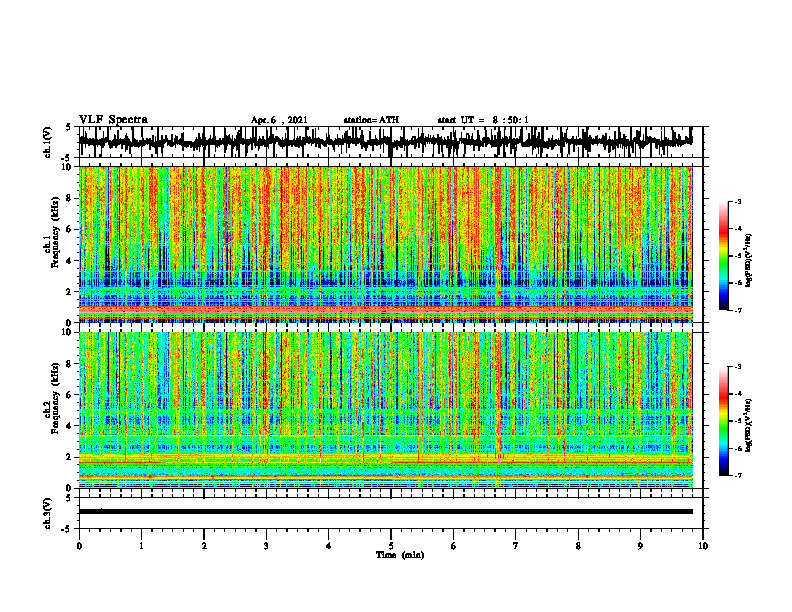Click the "1" tick on the time axis

pos(141,546)
